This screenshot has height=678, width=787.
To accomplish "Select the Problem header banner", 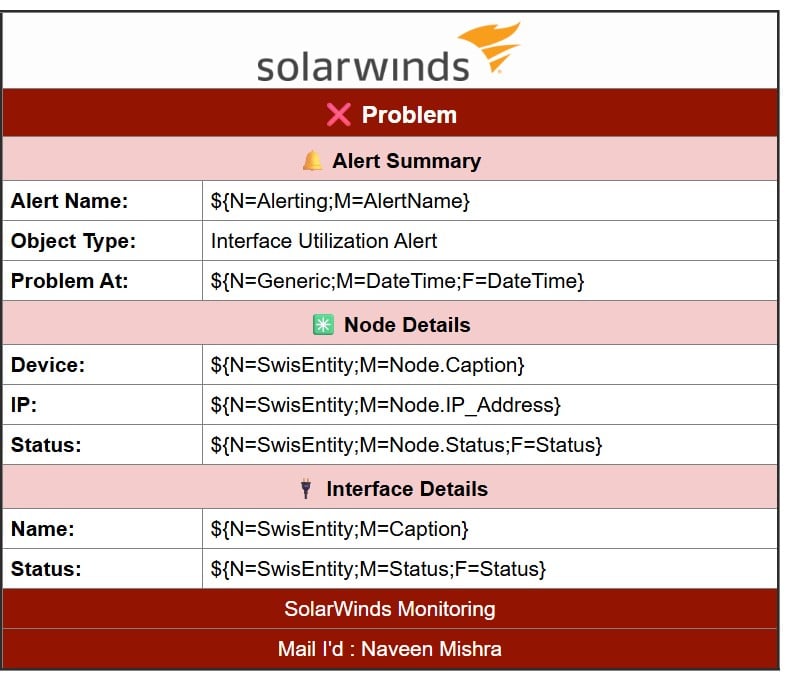I will tap(390, 113).
